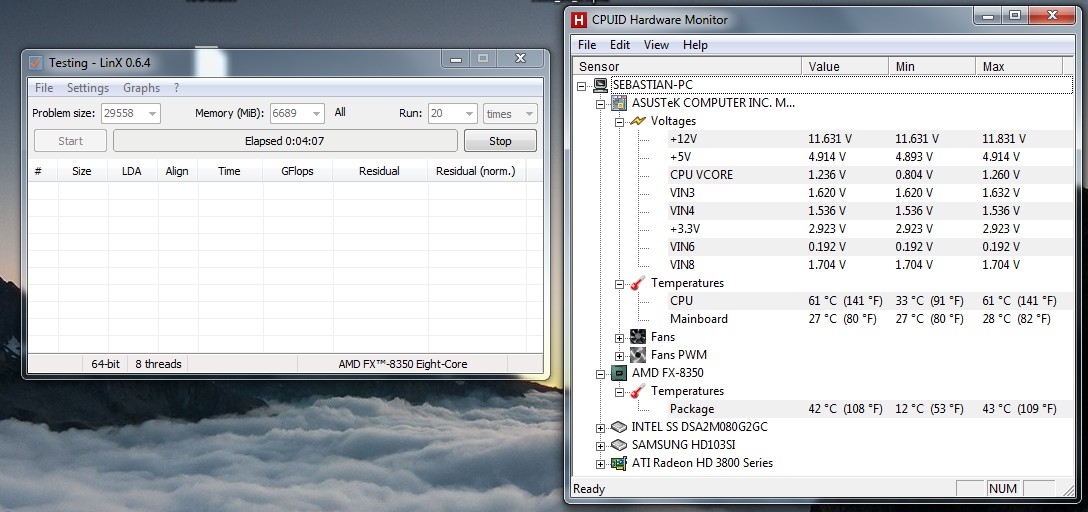
Task: Click the Value column header
Action: (x=845, y=67)
